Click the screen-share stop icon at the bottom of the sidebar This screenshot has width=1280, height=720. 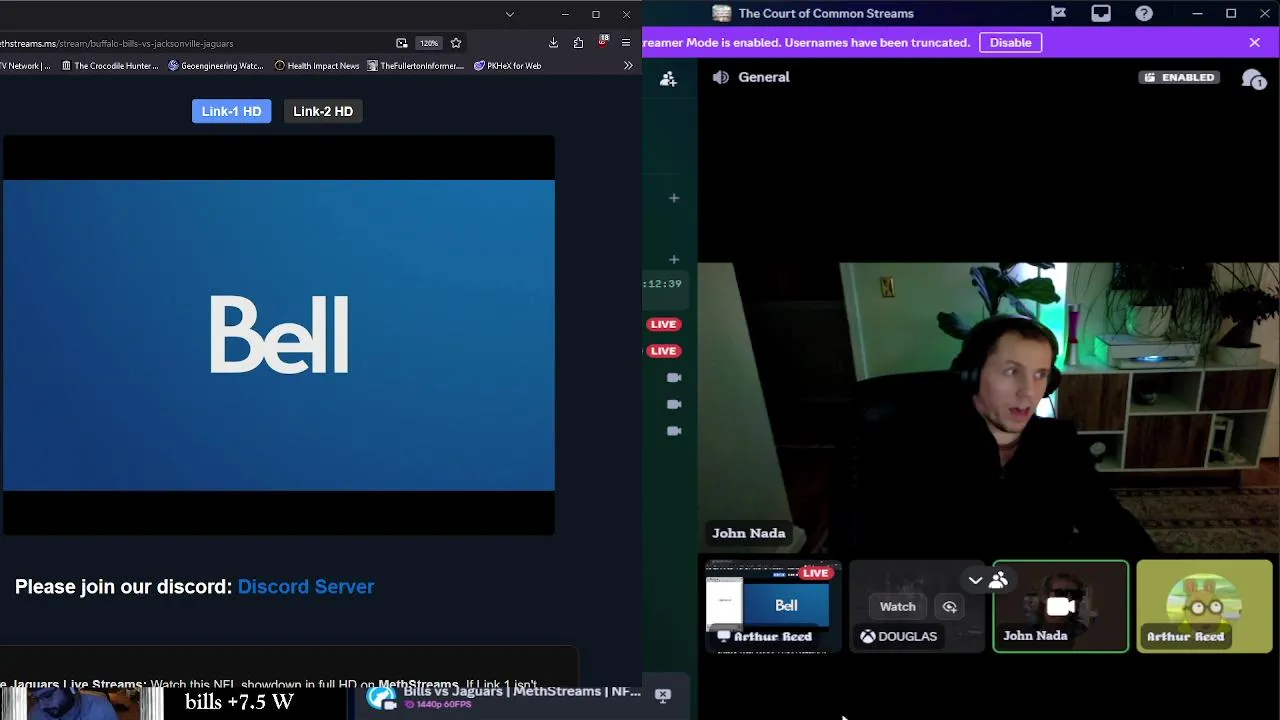(662, 696)
